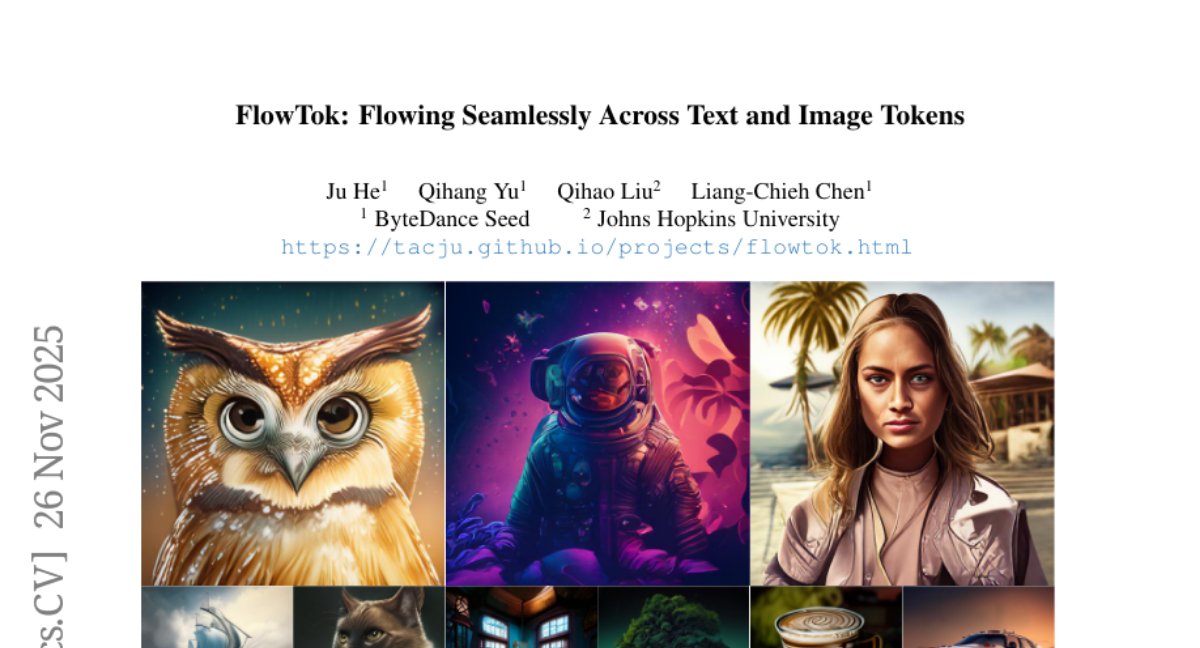This screenshot has height=648, width=1200.
Task: Select the sailing ship thumbnail
Action: coord(217,617)
